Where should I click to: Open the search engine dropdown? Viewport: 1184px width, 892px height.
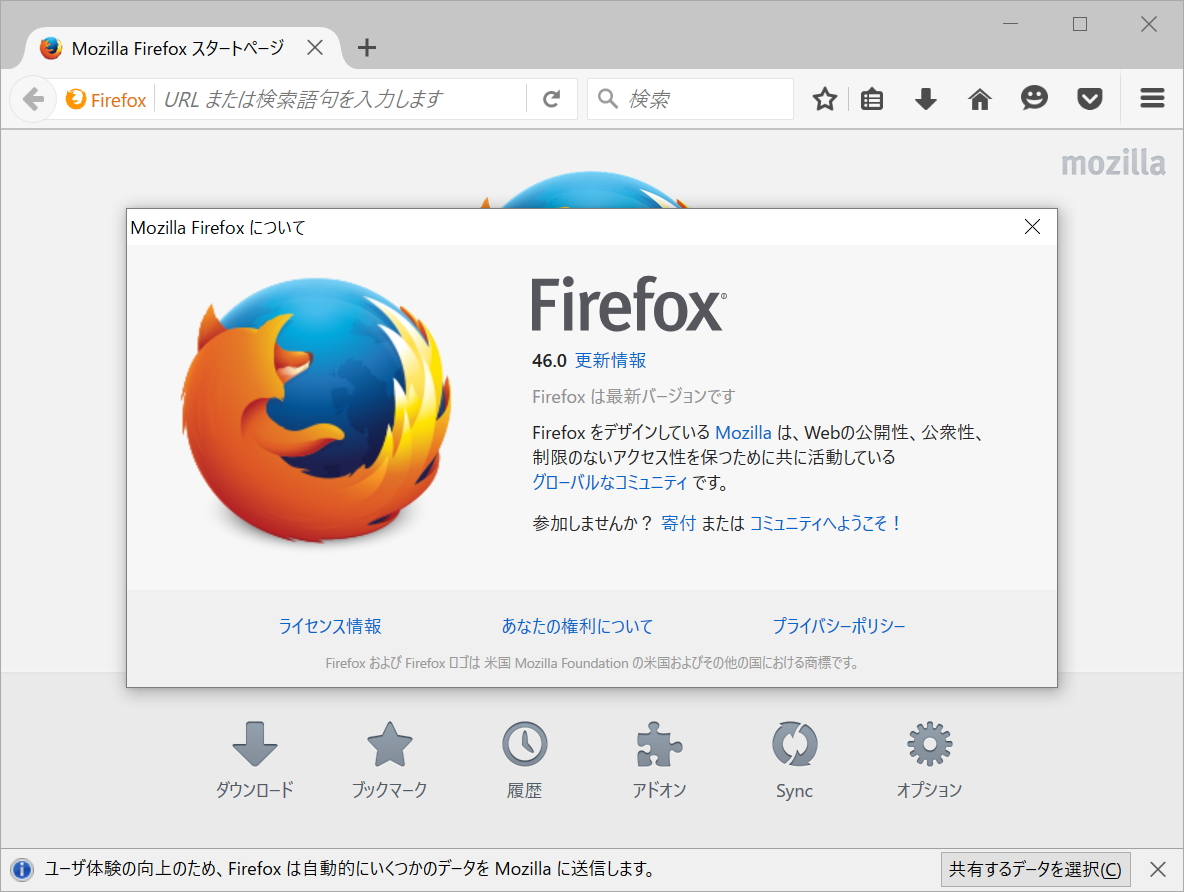coord(607,99)
